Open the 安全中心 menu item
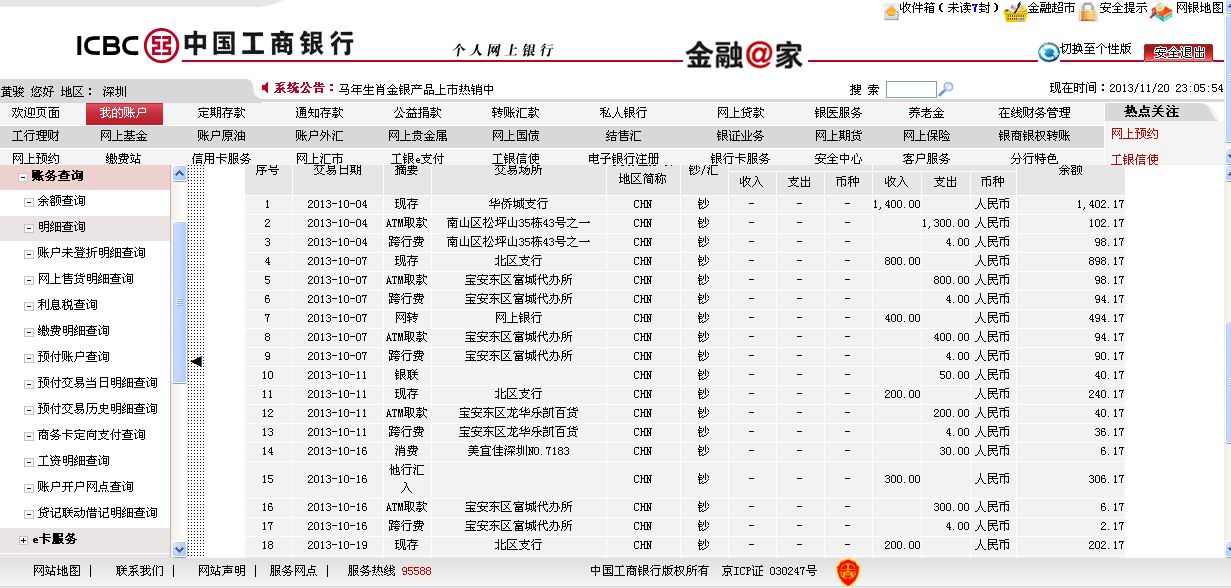 (838, 159)
